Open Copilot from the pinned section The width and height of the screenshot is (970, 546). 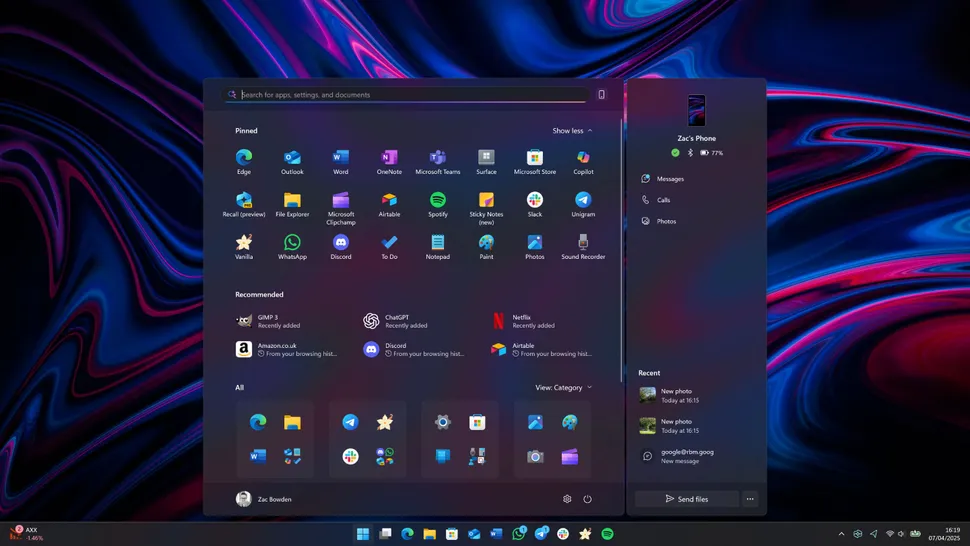583,158
